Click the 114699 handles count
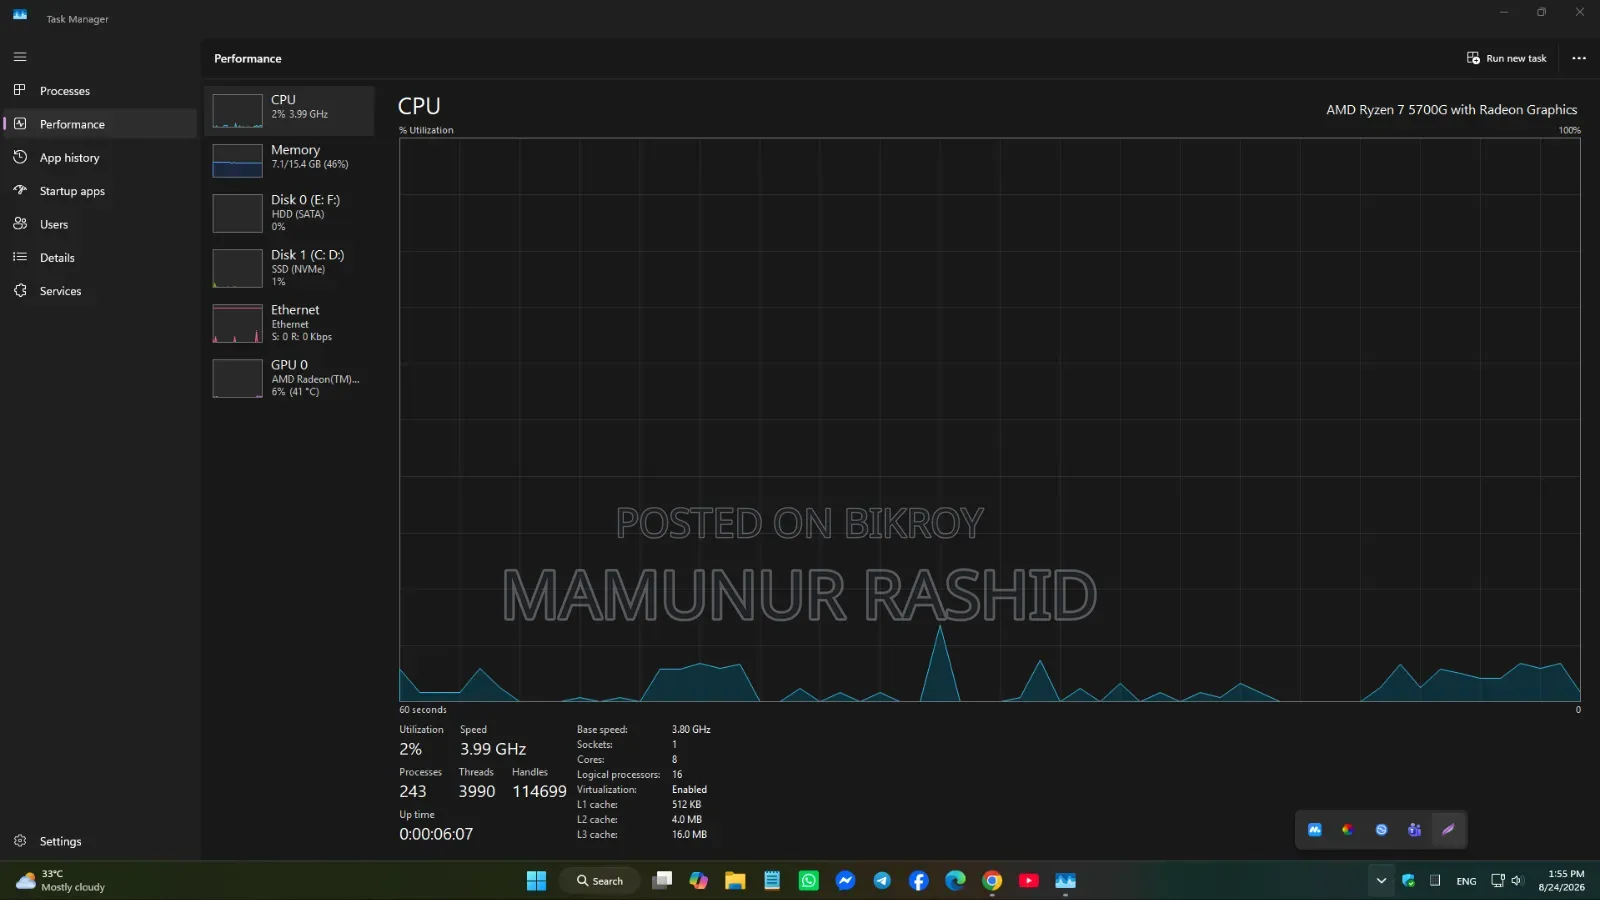This screenshot has width=1600, height=900. coord(539,791)
